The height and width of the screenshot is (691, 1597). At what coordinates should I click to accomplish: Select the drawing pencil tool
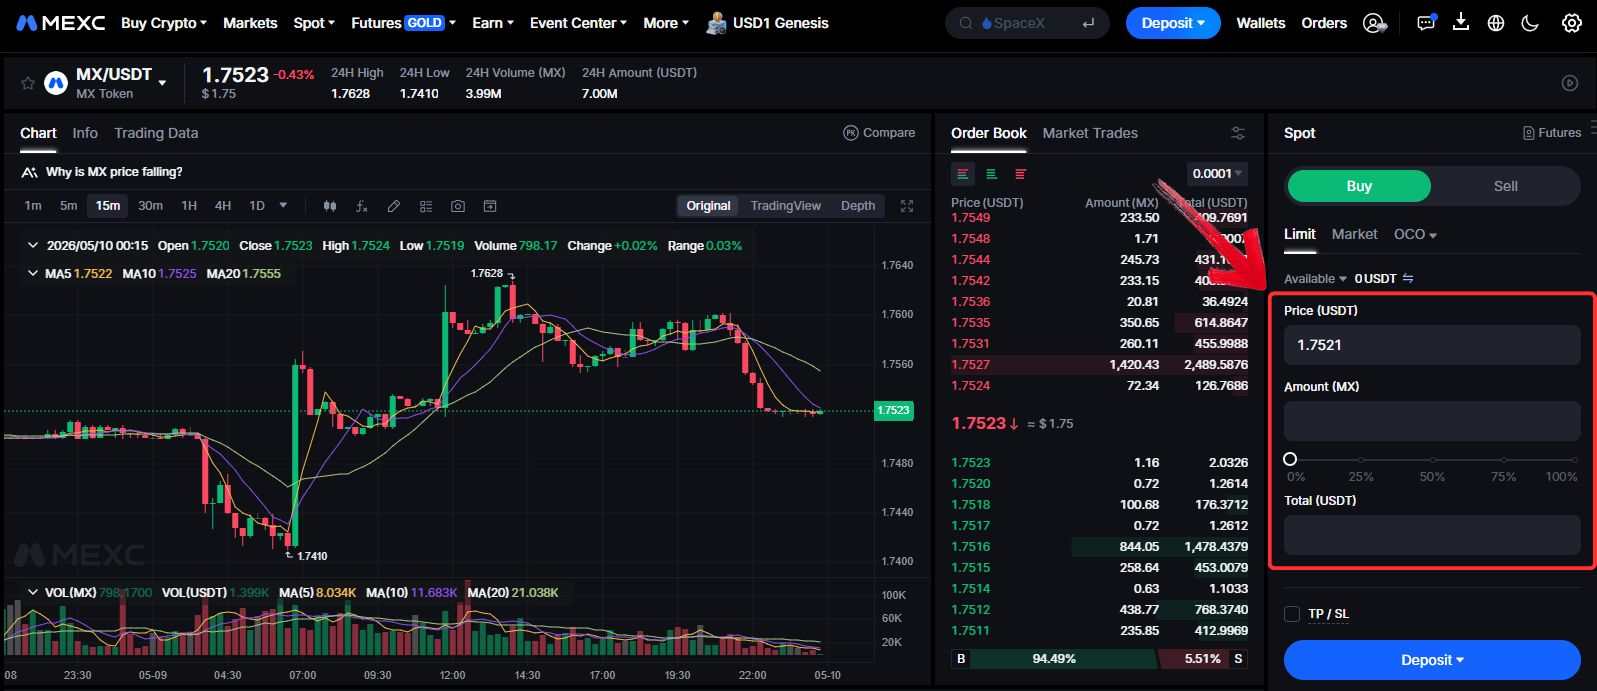tap(394, 206)
